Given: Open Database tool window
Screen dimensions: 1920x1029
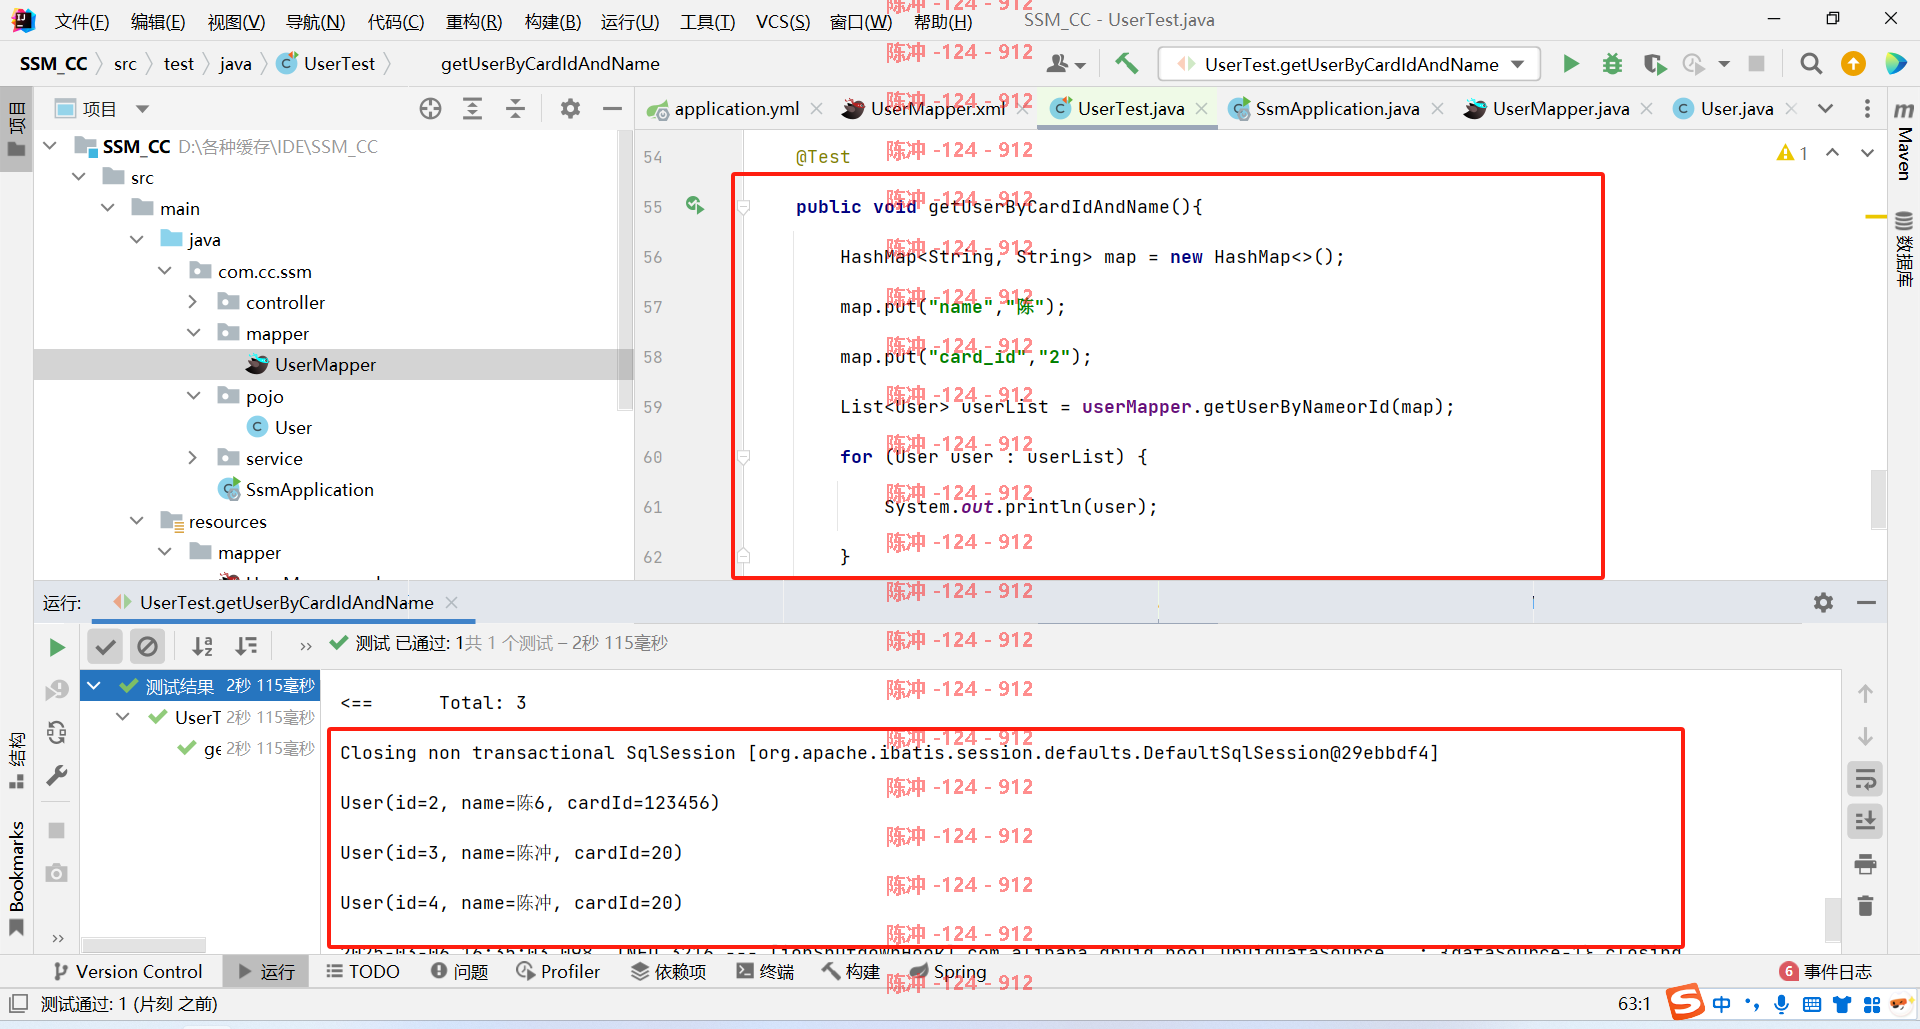Looking at the screenshot, I should (x=1904, y=250).
